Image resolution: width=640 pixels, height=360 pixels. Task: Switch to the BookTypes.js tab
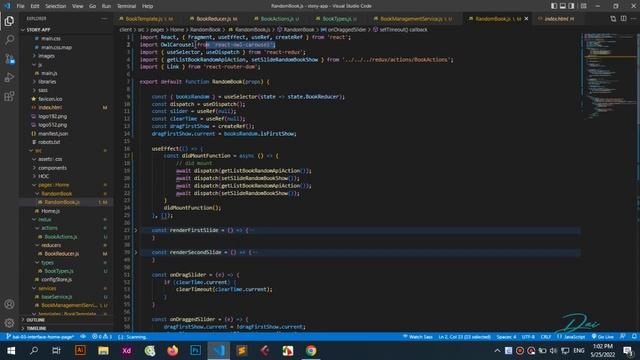click(337, 19)
